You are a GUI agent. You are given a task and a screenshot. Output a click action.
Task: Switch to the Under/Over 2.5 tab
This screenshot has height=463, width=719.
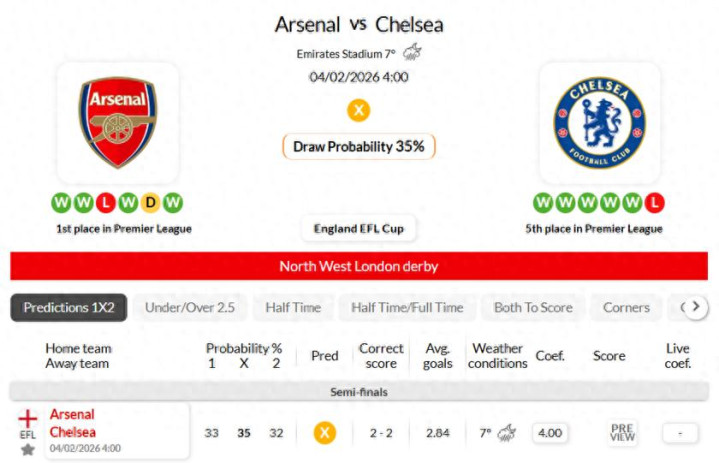pos(190,308)
